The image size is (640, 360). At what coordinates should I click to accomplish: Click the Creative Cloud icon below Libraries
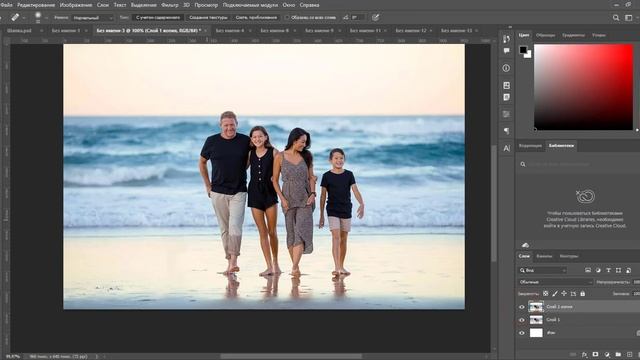[586, 196]
